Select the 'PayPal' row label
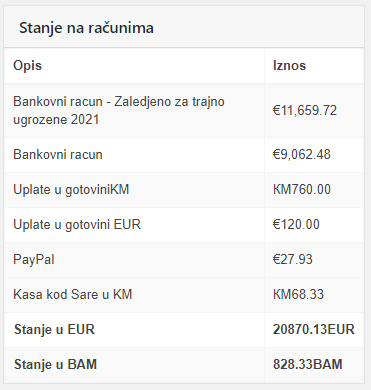 point(34,260)
